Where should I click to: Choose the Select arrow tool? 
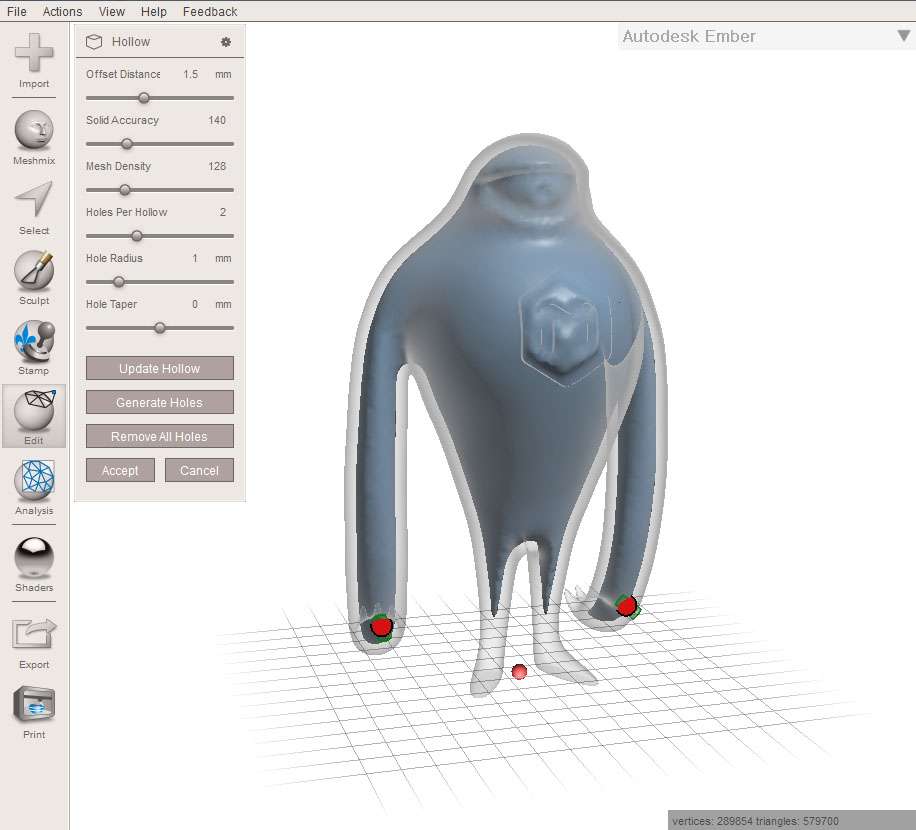[34, 199]
